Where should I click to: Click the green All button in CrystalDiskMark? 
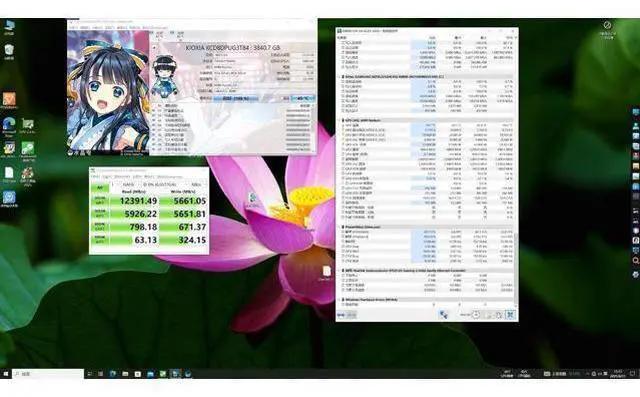point(100,187)
